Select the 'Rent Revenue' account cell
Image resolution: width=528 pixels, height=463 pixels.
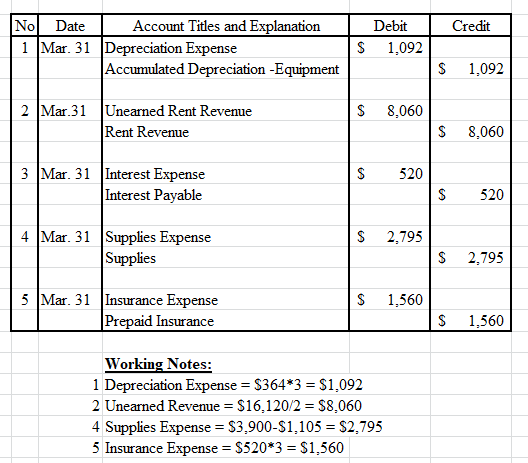point(226,132)
